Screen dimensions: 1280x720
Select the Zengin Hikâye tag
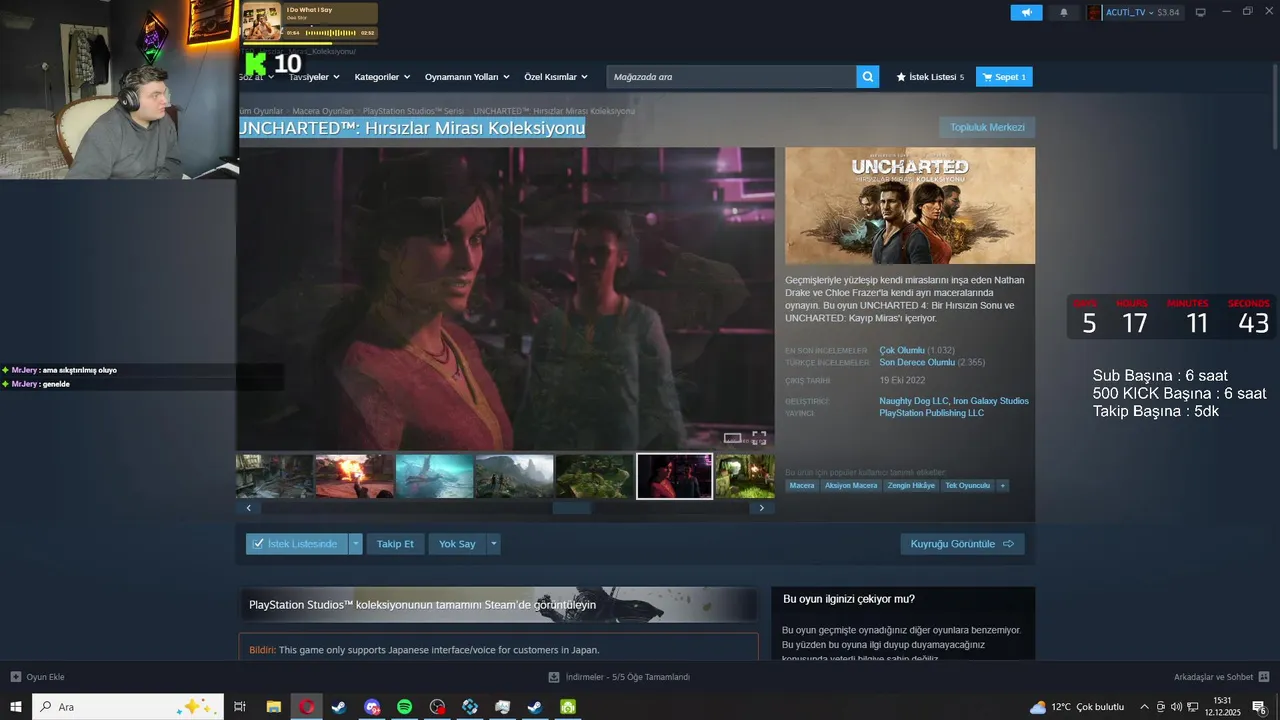(x=911, y=486)
